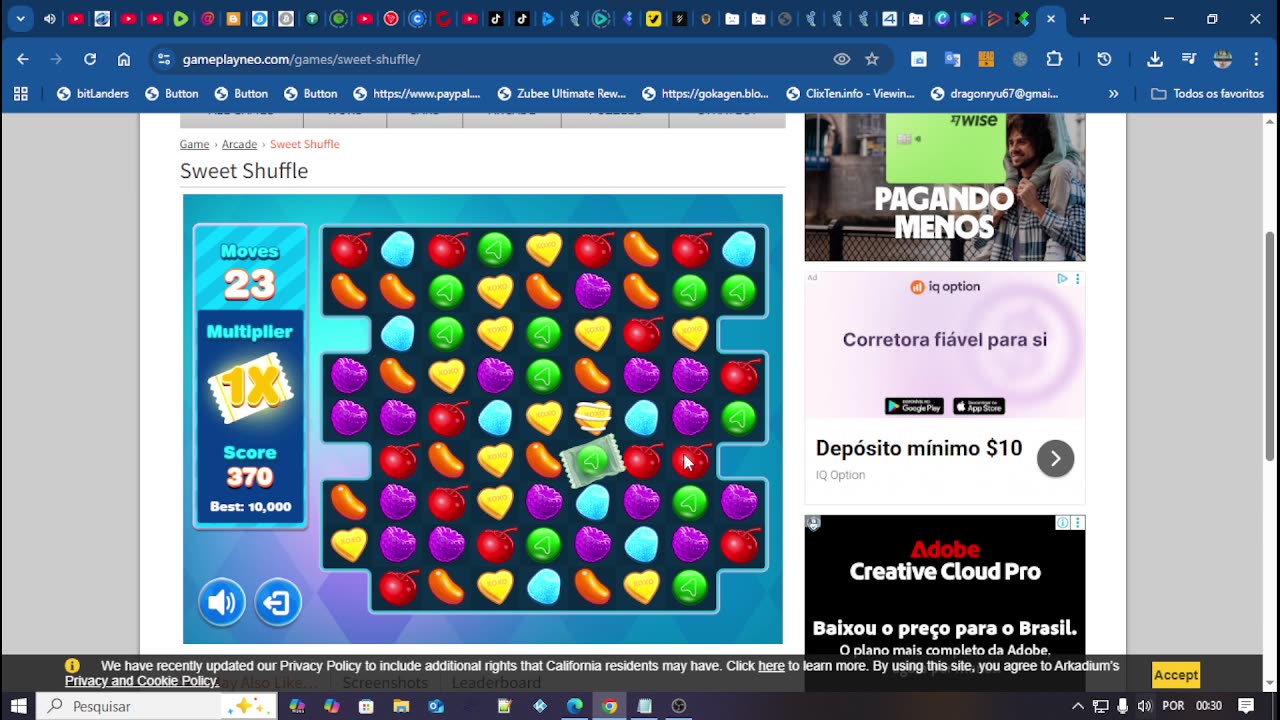The height and width of the screenshot is (720, 1280).
Task: Open the bitLanders bookmark
Action: point(93,93)
